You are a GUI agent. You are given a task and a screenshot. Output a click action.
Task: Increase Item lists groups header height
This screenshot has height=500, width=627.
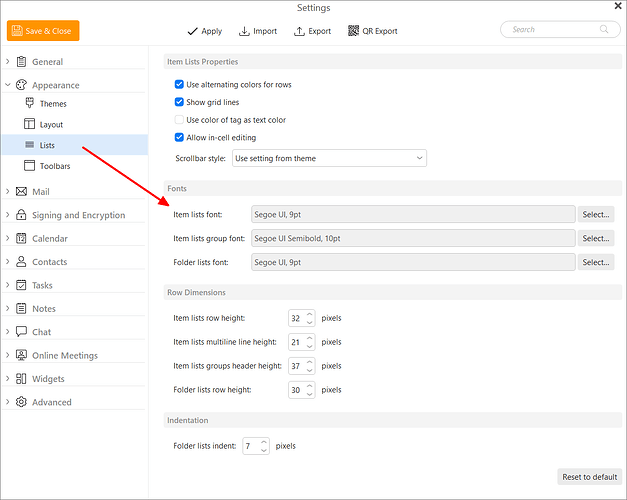[x=310, y=362]
